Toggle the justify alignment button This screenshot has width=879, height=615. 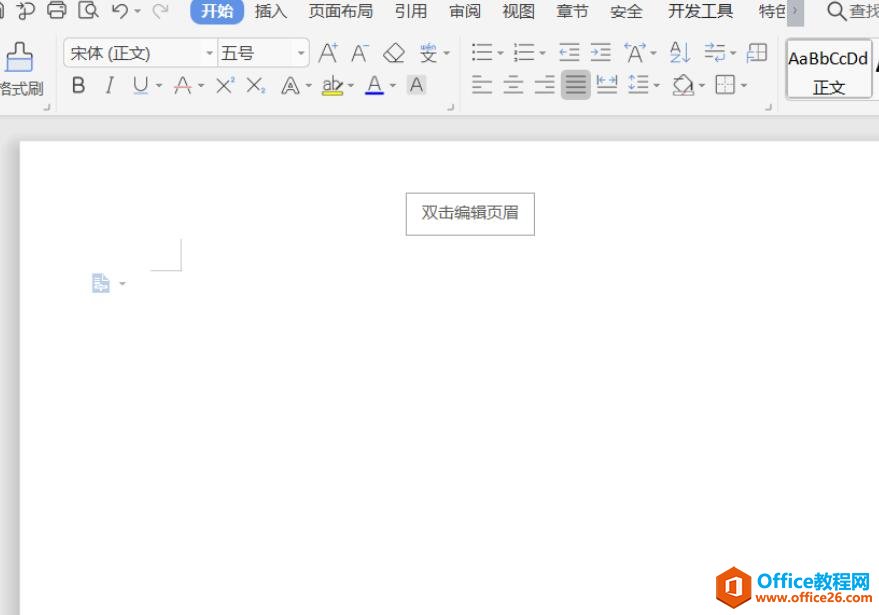click(x=575, y=86)
